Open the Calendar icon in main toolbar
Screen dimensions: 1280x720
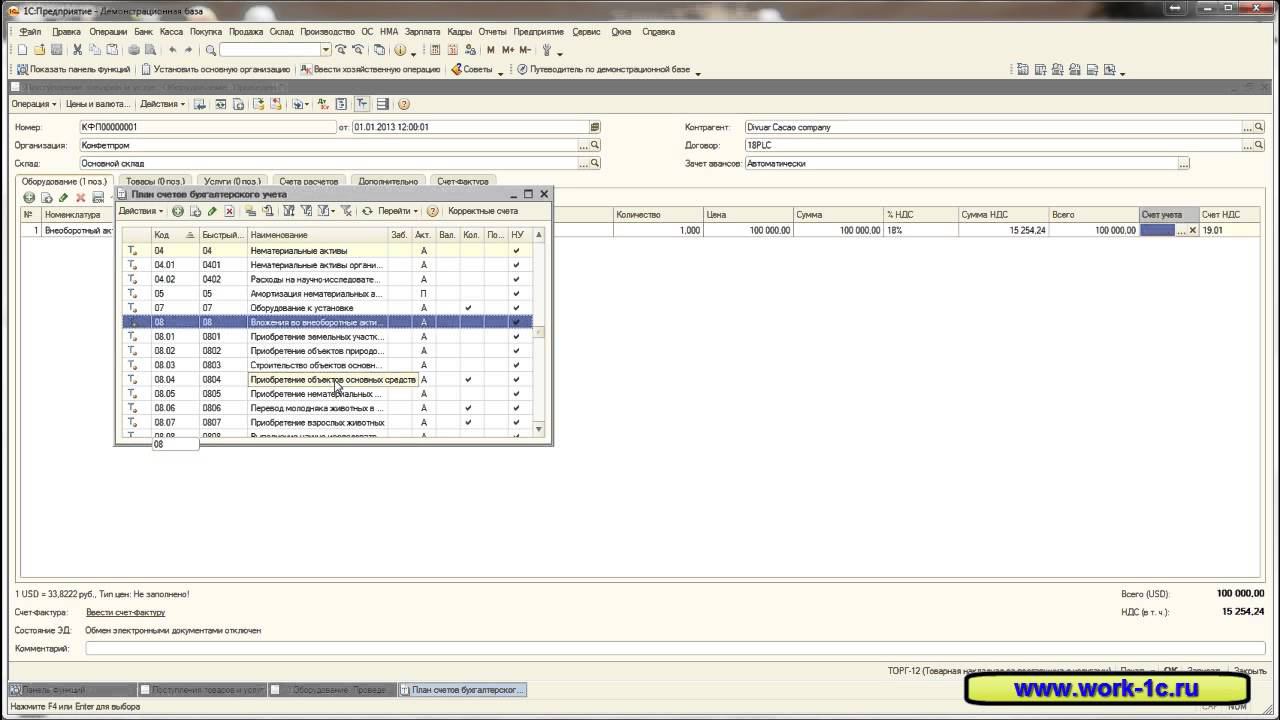coord(453,50)
